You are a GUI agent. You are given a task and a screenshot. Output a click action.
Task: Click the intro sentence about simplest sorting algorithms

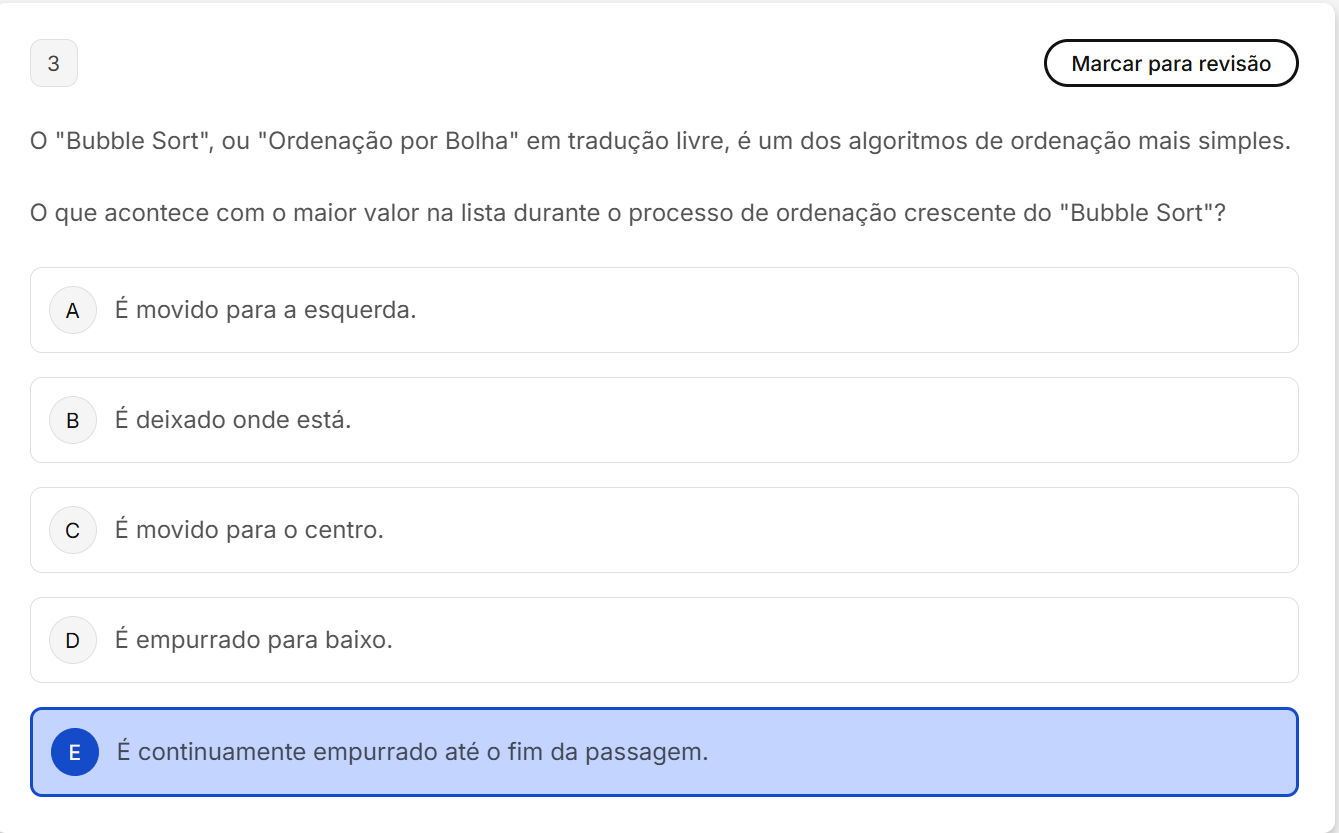tap(660, 141)
